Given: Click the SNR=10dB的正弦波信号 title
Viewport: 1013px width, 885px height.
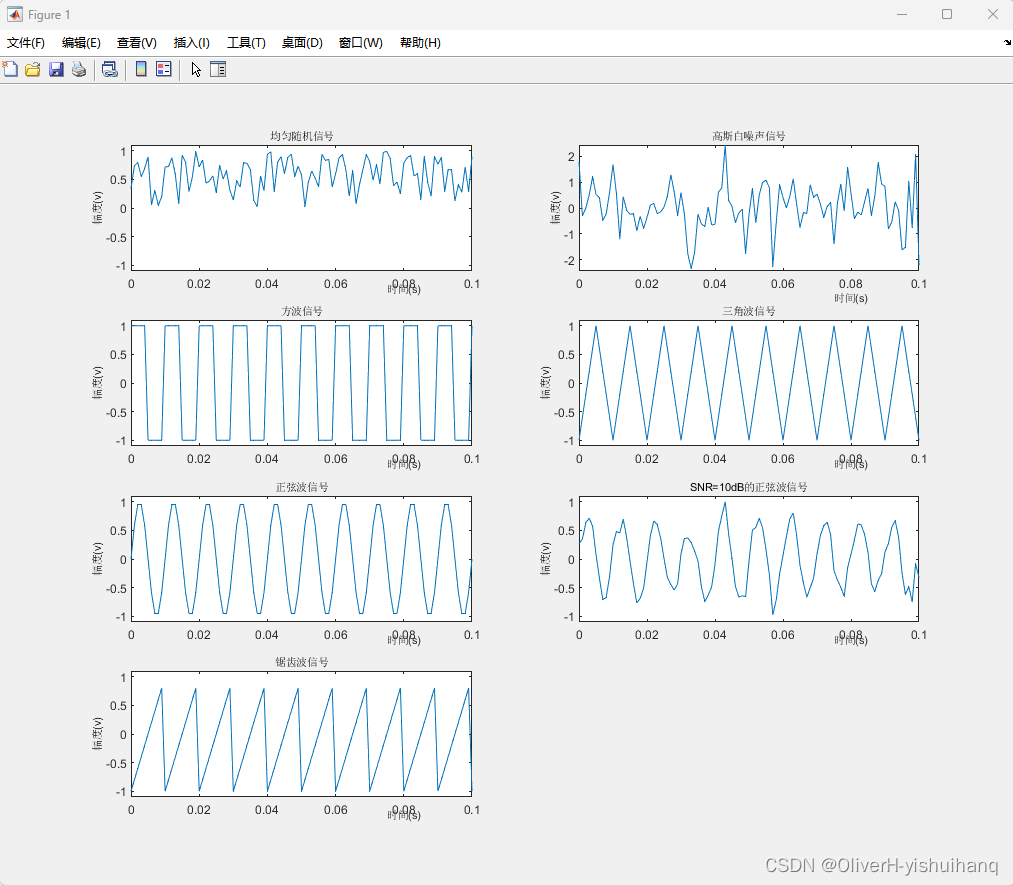Looking at the screenshot, I should 749,486.
